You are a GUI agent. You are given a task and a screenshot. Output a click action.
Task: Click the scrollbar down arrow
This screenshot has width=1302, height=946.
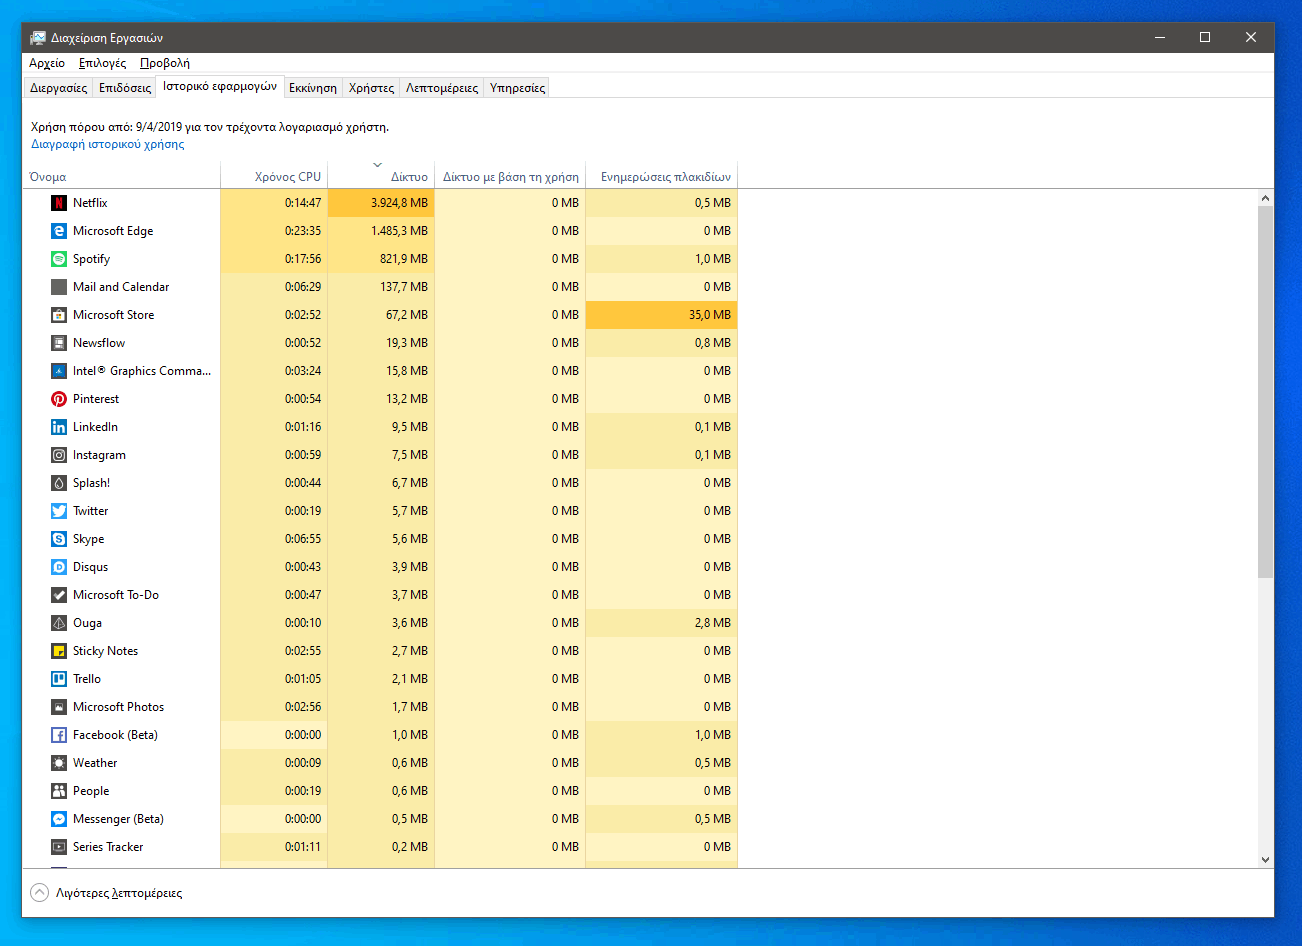[x=1265, y=859]
